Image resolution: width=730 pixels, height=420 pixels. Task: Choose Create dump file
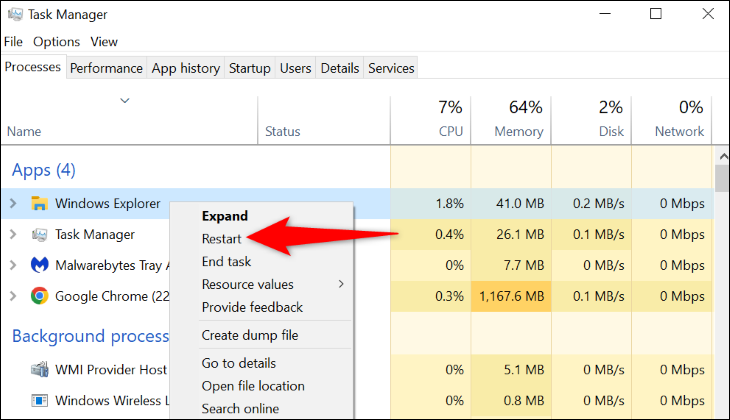point(250,335)
